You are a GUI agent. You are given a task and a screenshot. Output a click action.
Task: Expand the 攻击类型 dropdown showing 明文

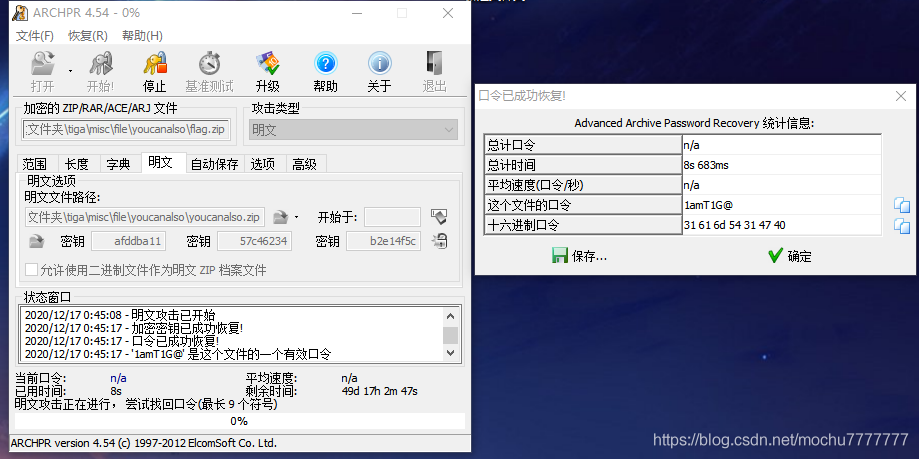pyautogui.click(x=353, y=130)
